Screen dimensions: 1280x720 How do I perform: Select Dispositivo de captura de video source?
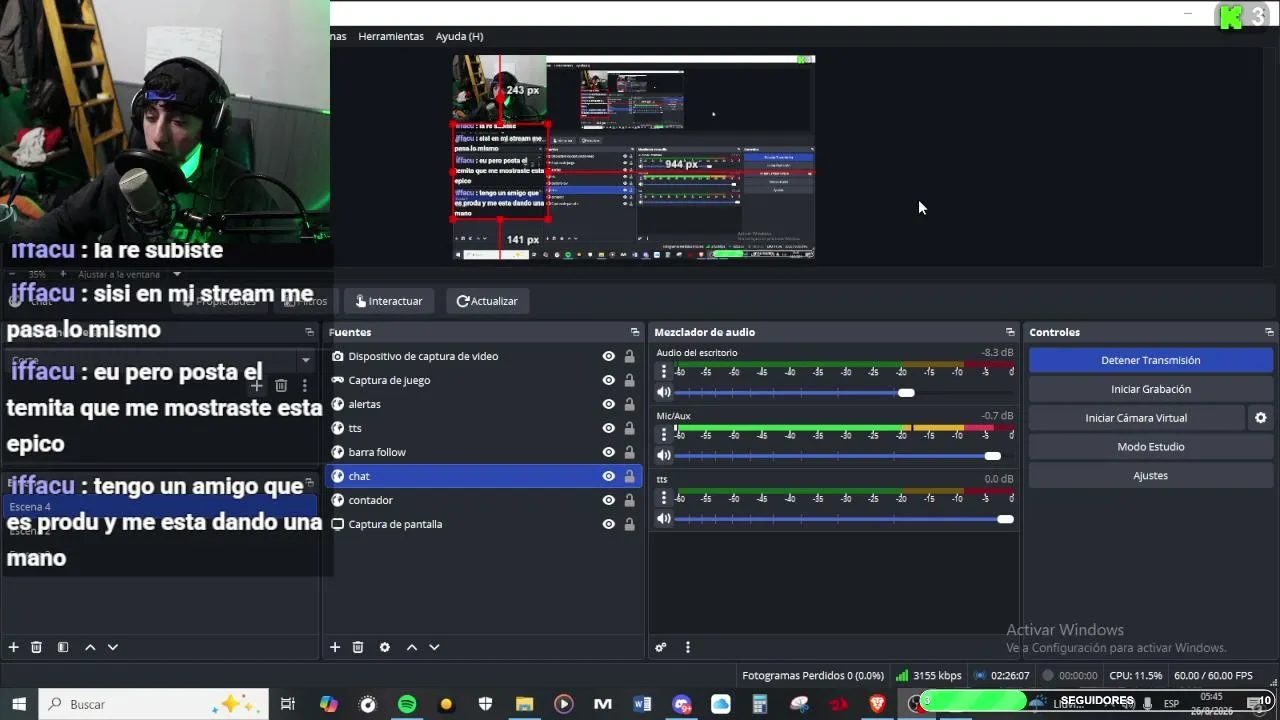(x=423, y=356)
